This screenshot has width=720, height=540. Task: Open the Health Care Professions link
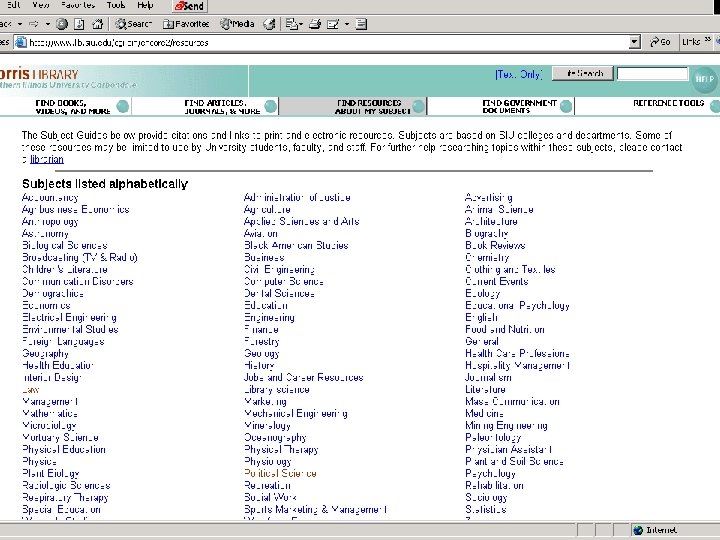[517, 353]
